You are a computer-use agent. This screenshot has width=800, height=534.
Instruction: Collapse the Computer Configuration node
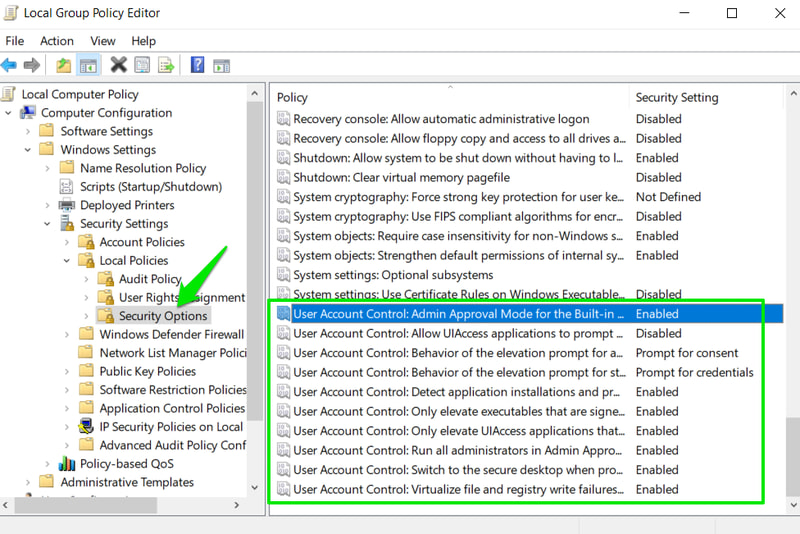(x=8, y=113)
